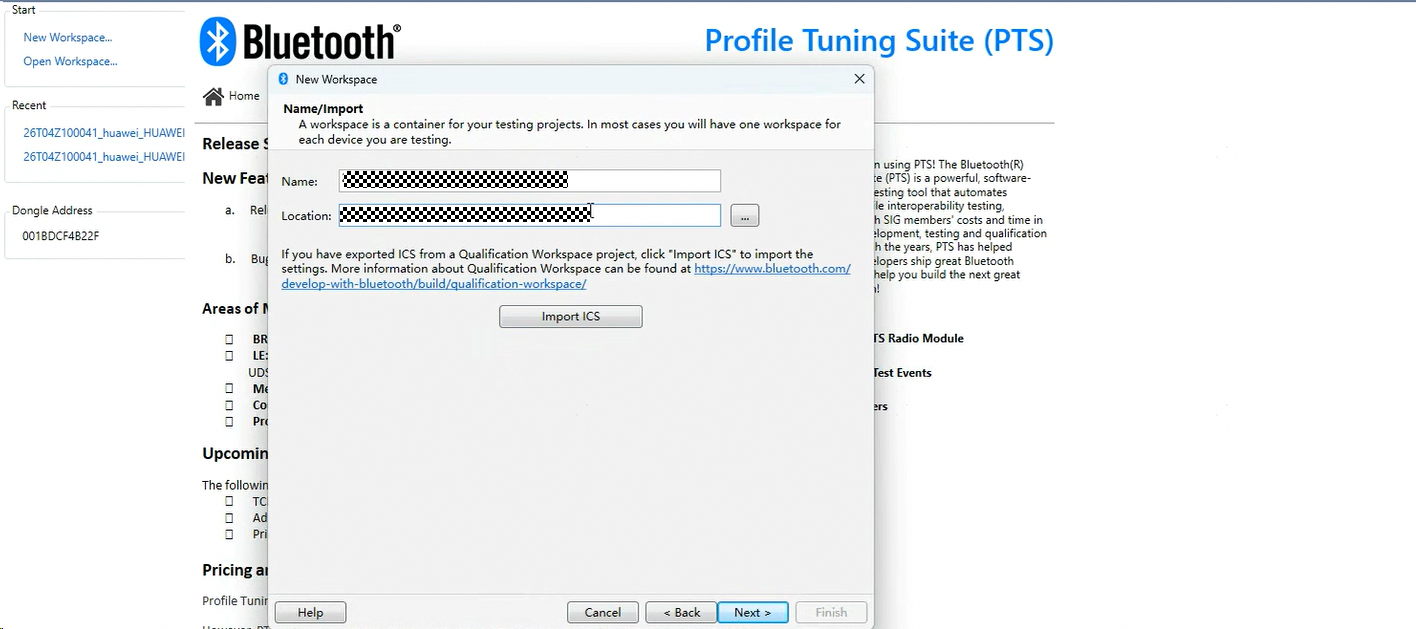
Task: Open second recent 26T04Z100041_huawei workspace
Action: pyautogui.click(x=104, y=157)
